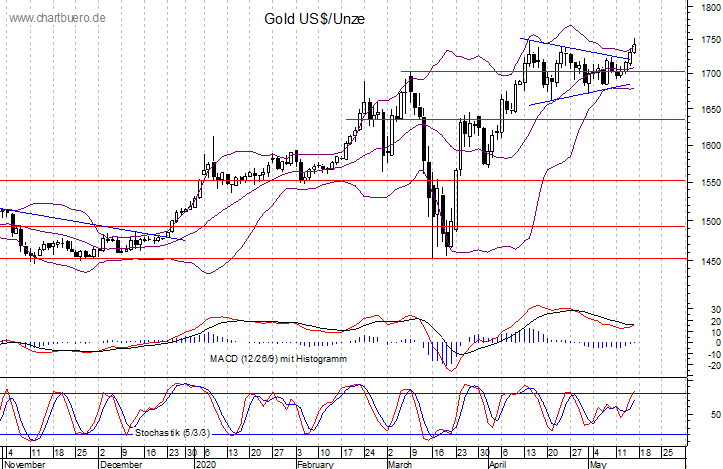The width and height of the screenshot is (723, 469).
Task: Select the February month label on the timeline
Action: coord(314,464)
